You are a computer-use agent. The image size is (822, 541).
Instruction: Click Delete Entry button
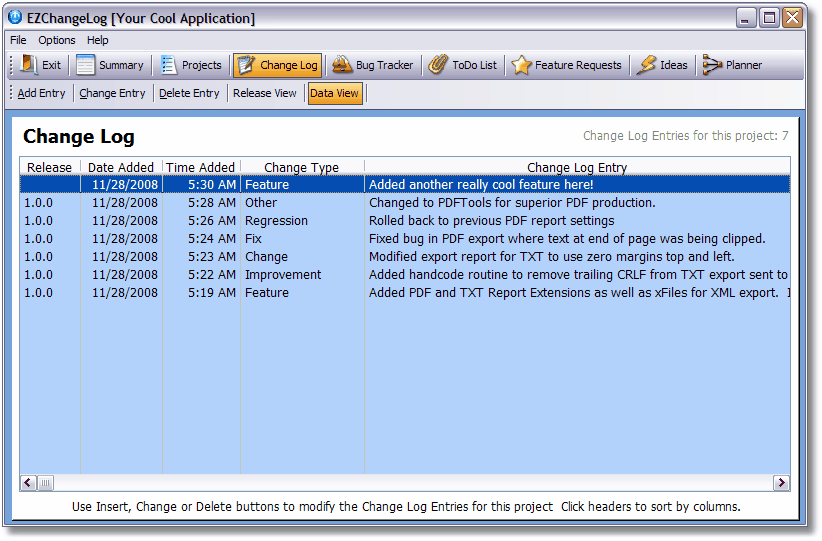tap(189, 93)
